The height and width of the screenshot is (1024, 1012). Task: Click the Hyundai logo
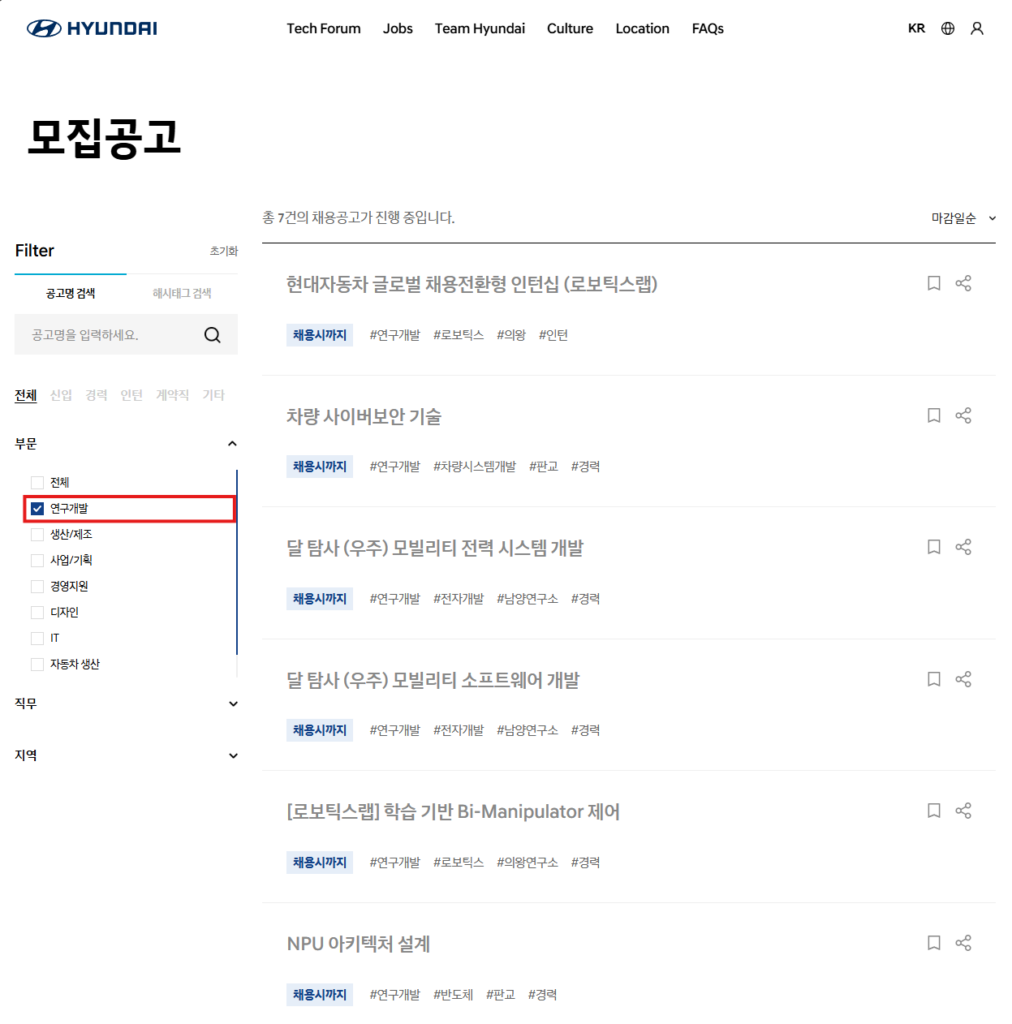coord(91,28)
